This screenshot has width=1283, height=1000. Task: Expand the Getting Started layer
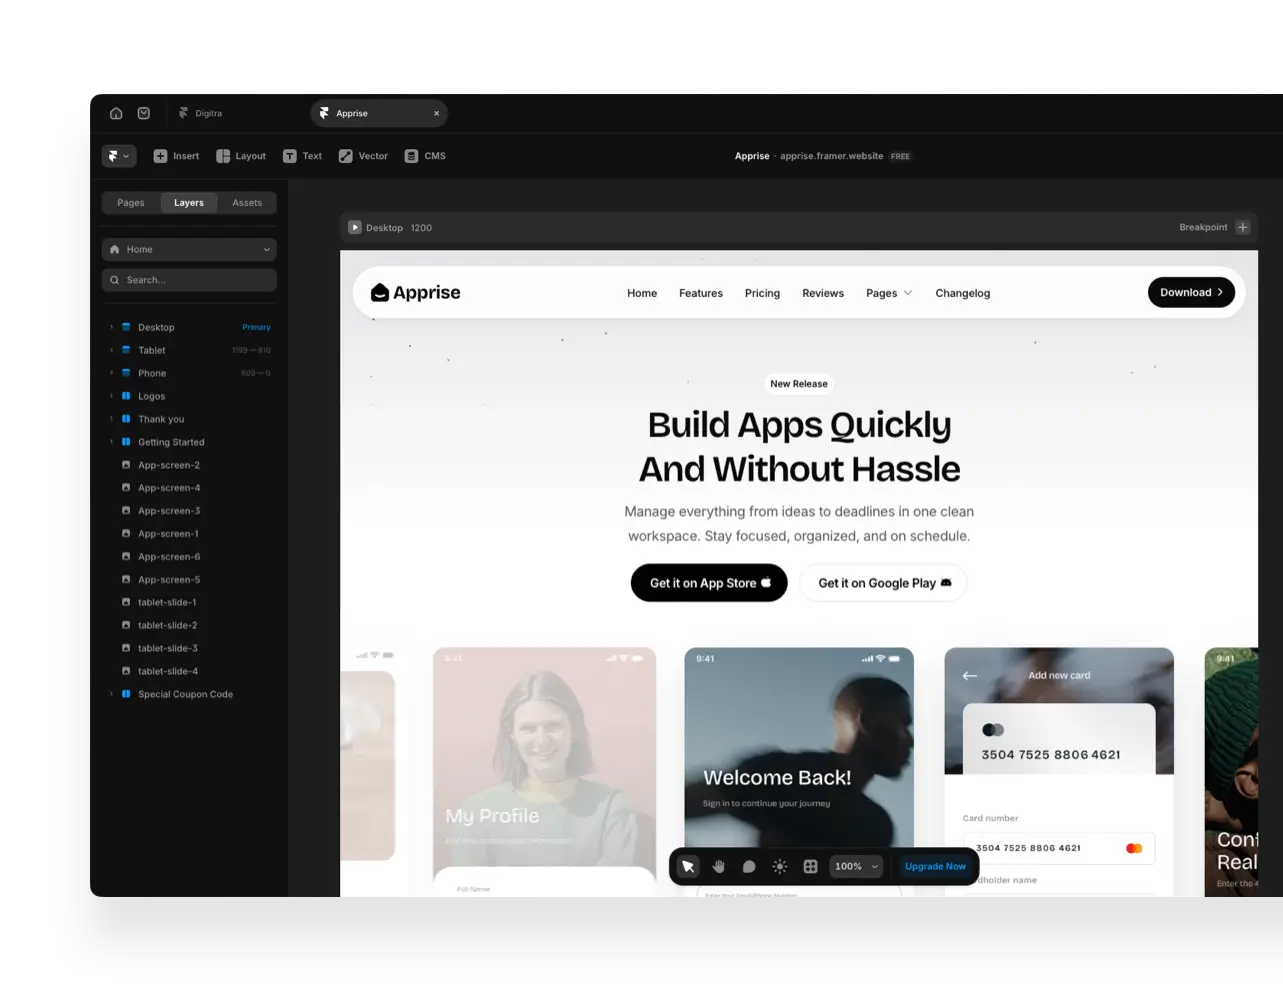[111, 442]
